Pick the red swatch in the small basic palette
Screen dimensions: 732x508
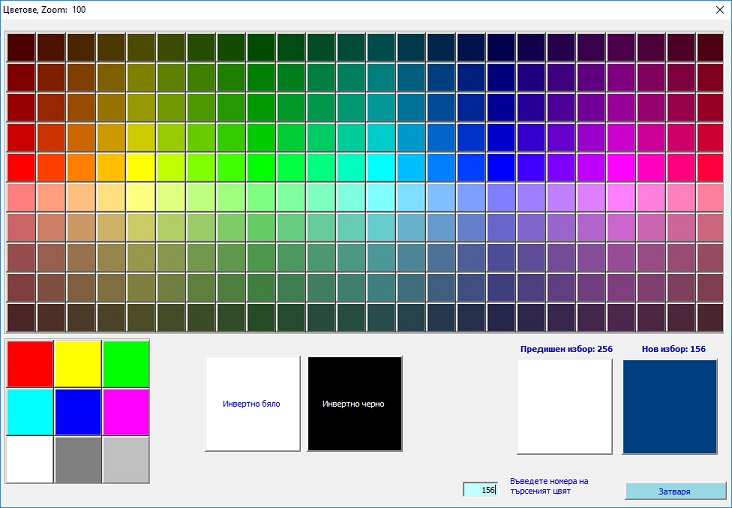coord(30,364)
